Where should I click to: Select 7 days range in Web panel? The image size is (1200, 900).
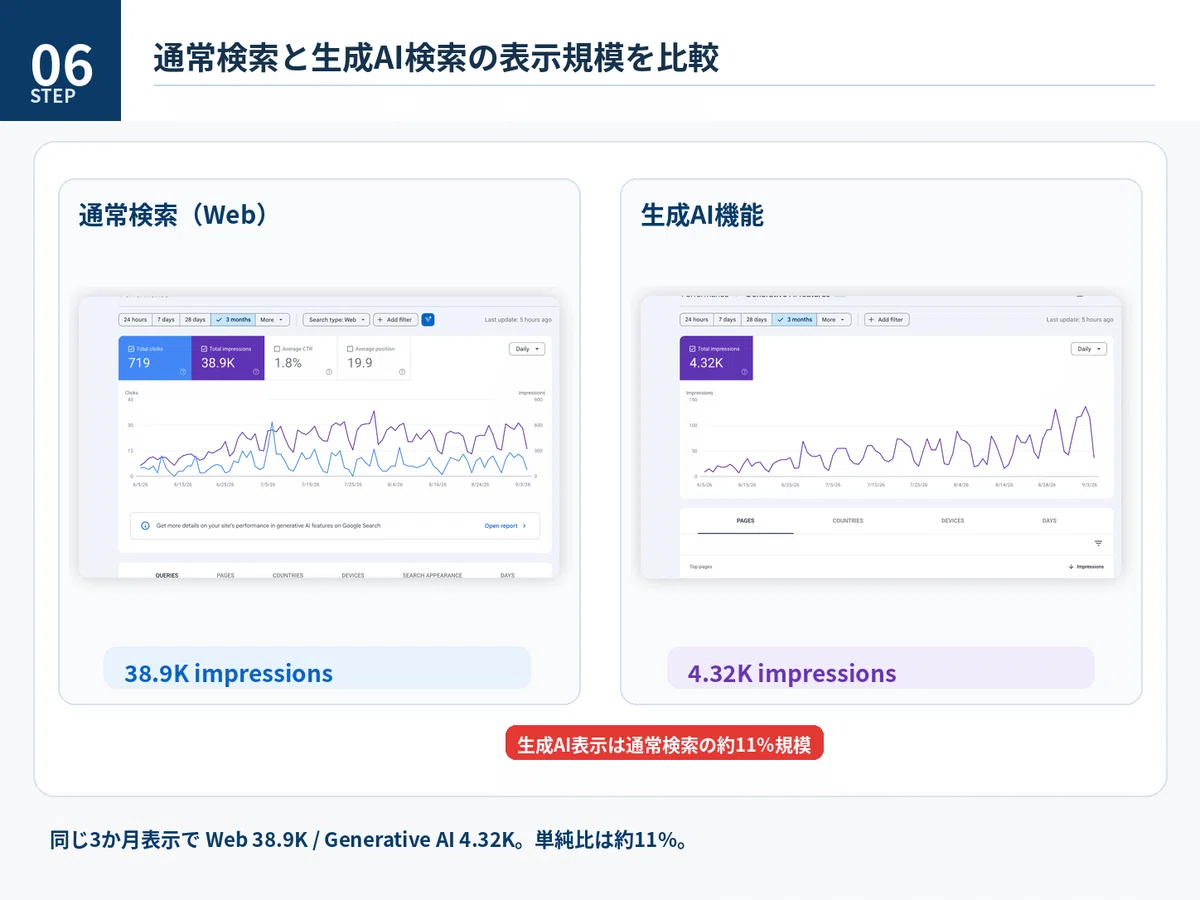pos(165,320)
